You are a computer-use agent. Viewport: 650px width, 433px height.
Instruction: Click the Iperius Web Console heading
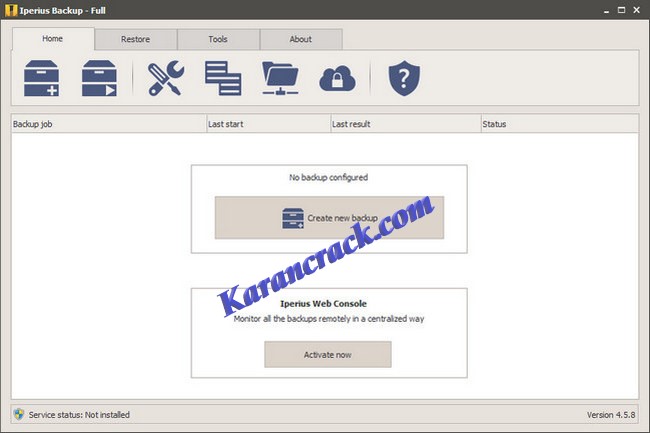[323, 303]
